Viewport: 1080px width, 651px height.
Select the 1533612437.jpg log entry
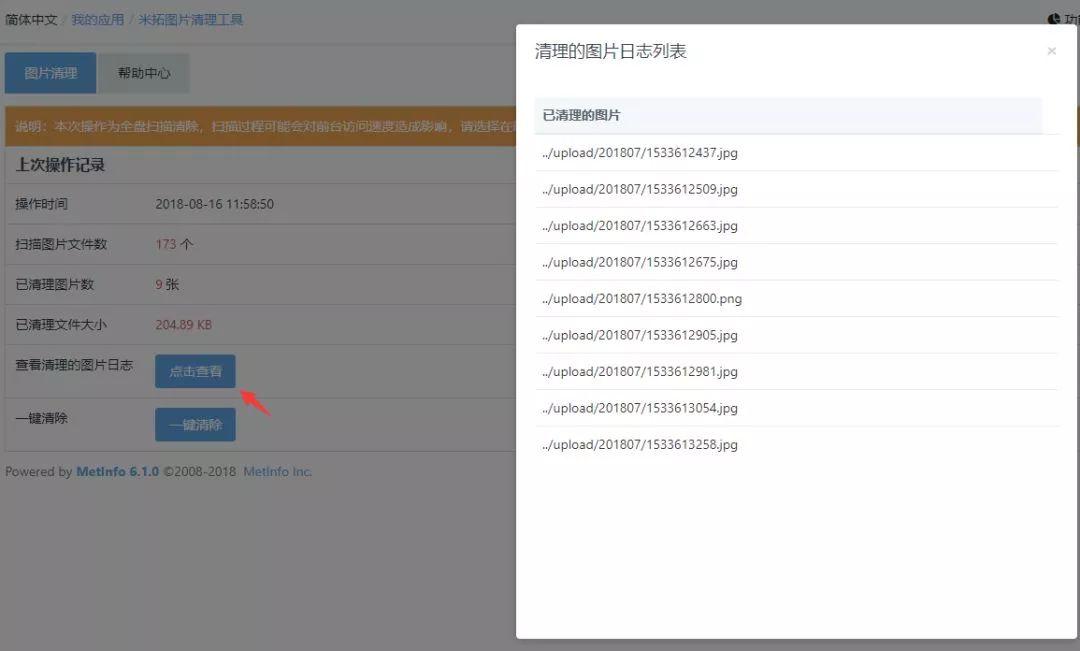(637, 153)
